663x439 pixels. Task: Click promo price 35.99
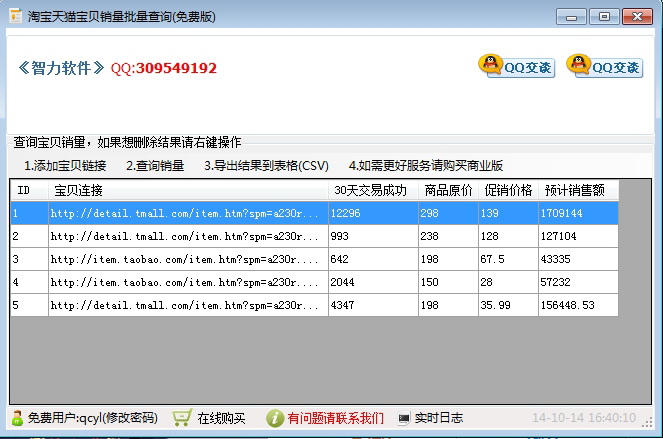click(x=495, y=305)
